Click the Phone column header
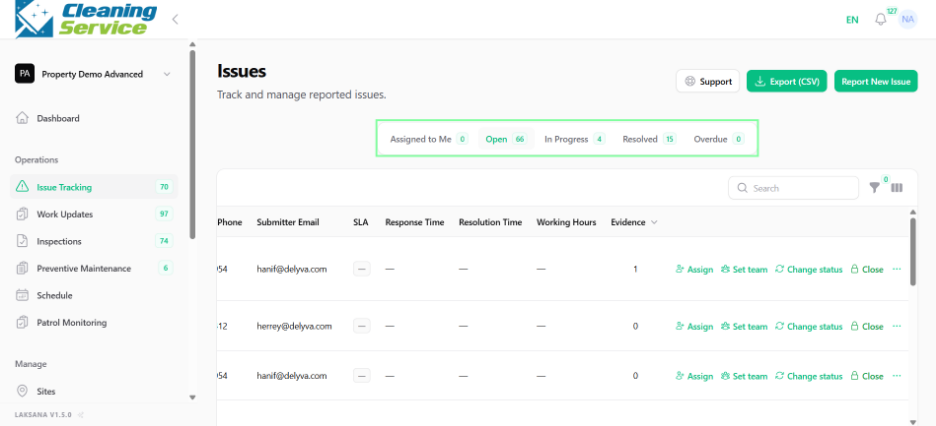 point(230,222)
